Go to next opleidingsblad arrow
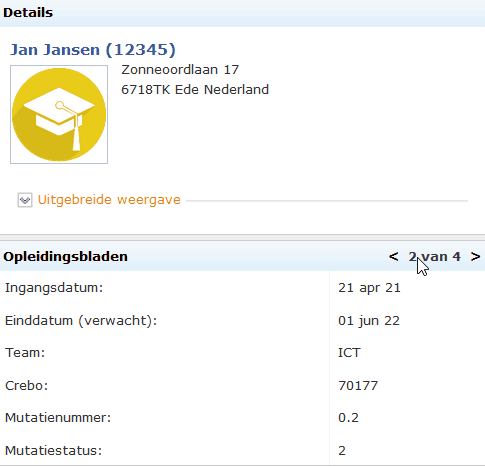The image size is (485, 466). click(x=475, y=257)
